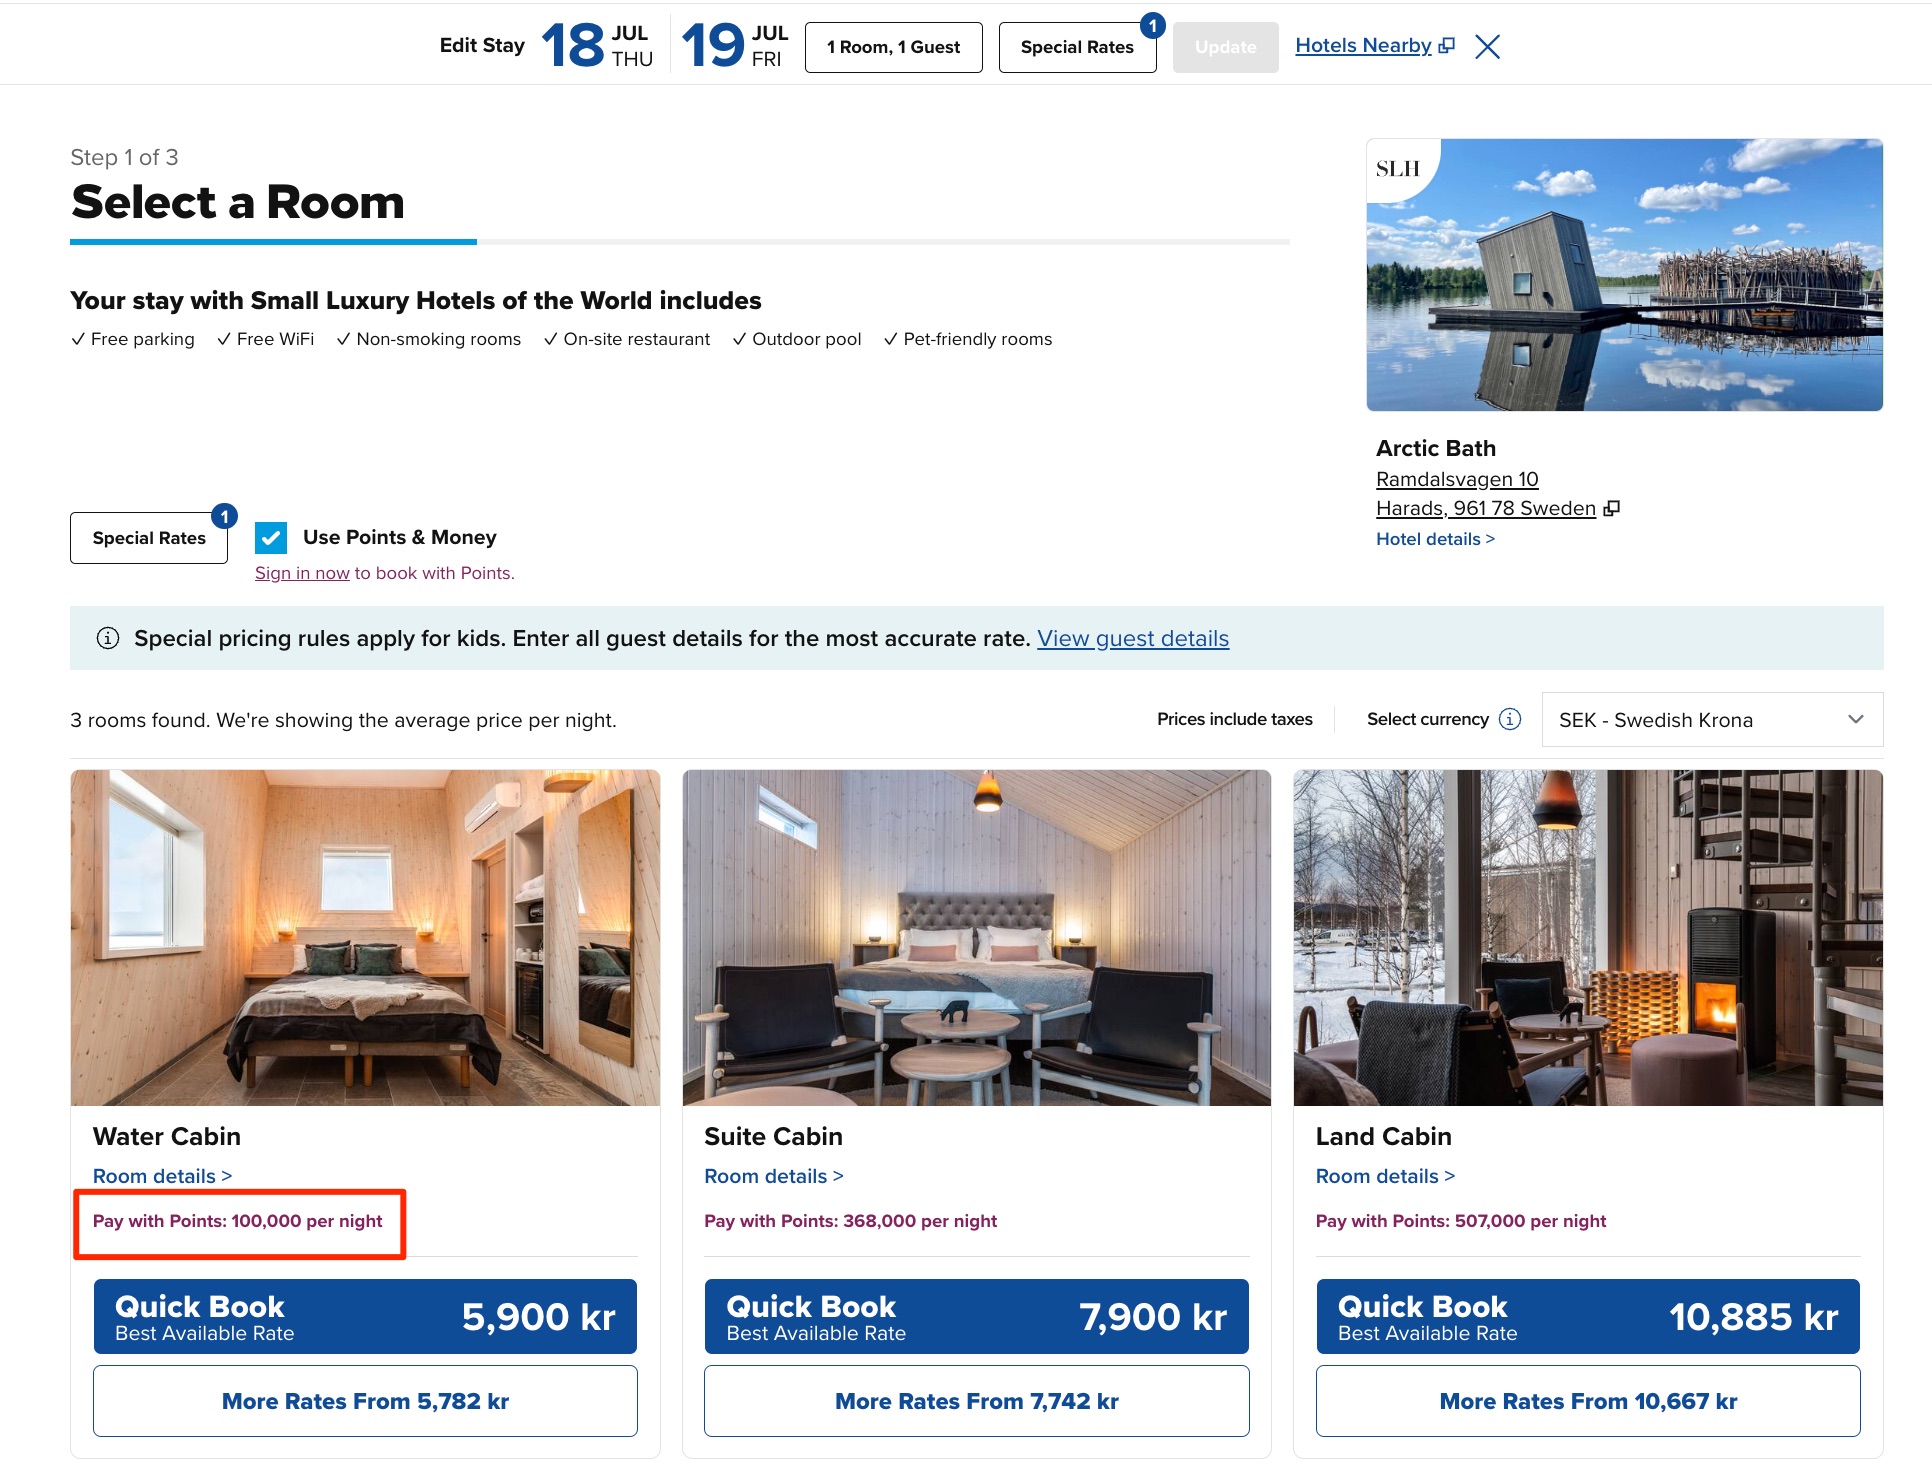
Task: Expand Room details for Land Cabin
Action: 1385,1176
